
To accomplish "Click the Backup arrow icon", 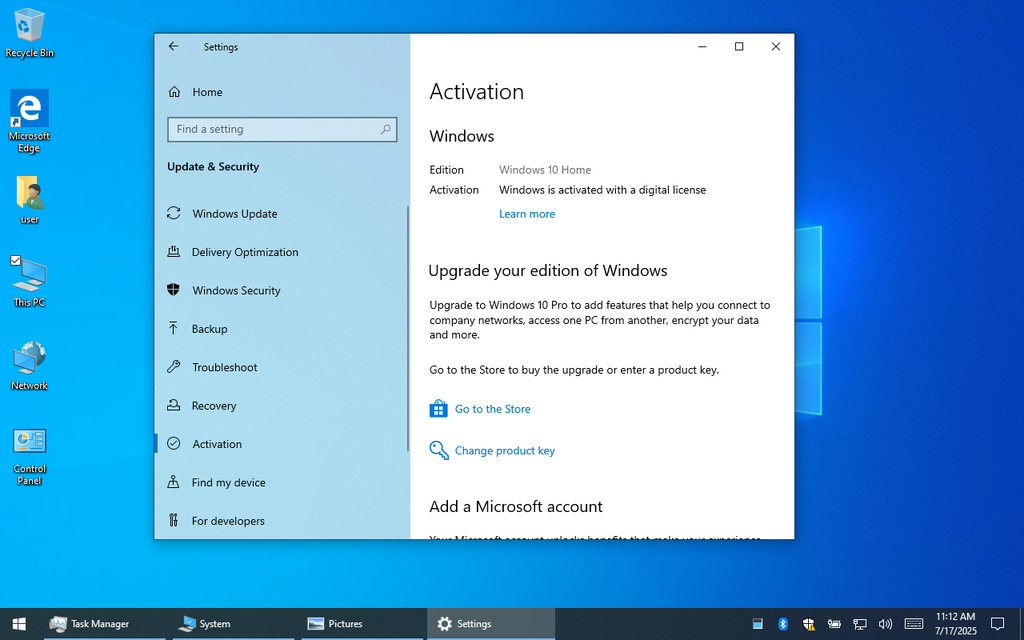I will [173, 329].
